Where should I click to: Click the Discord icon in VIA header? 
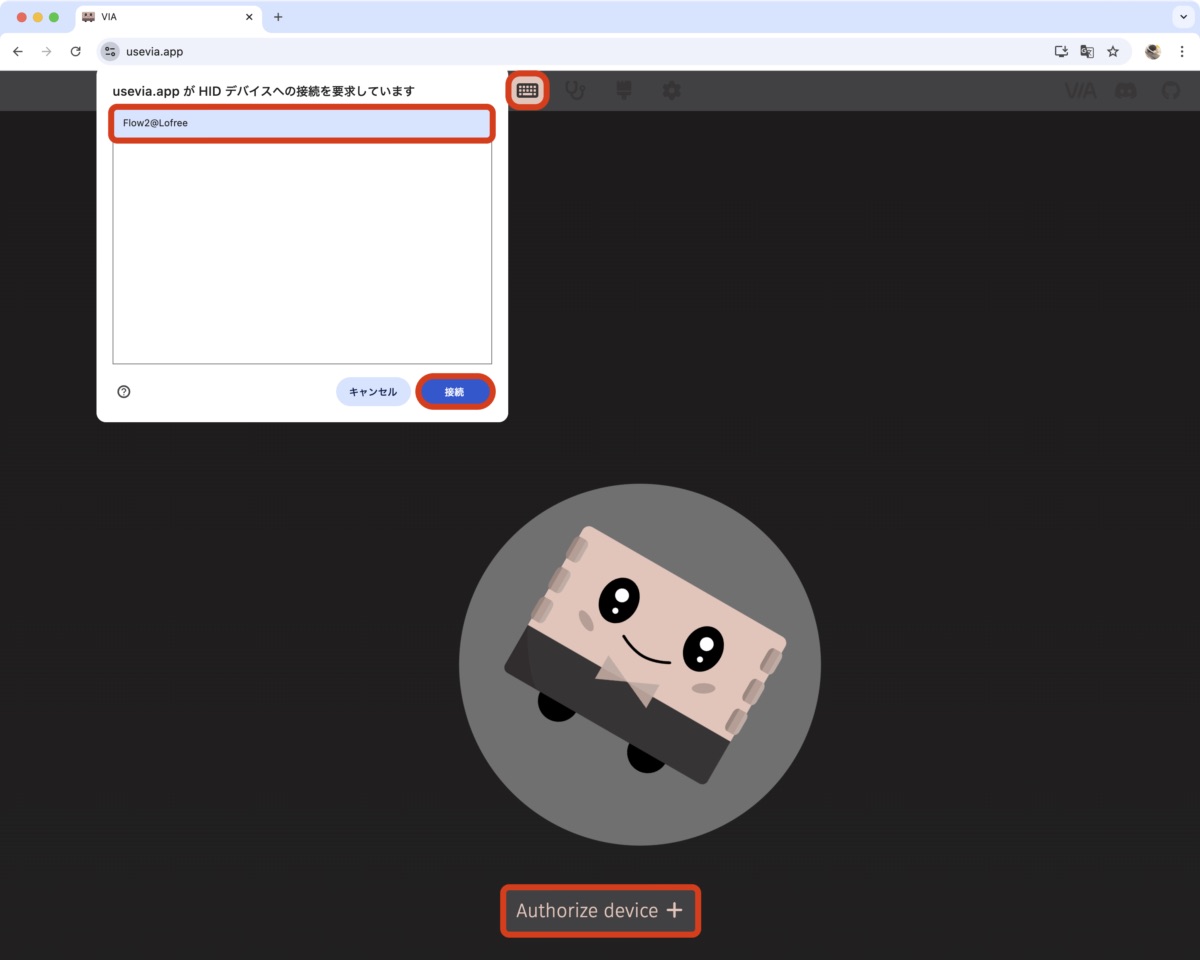[1125, 91]
